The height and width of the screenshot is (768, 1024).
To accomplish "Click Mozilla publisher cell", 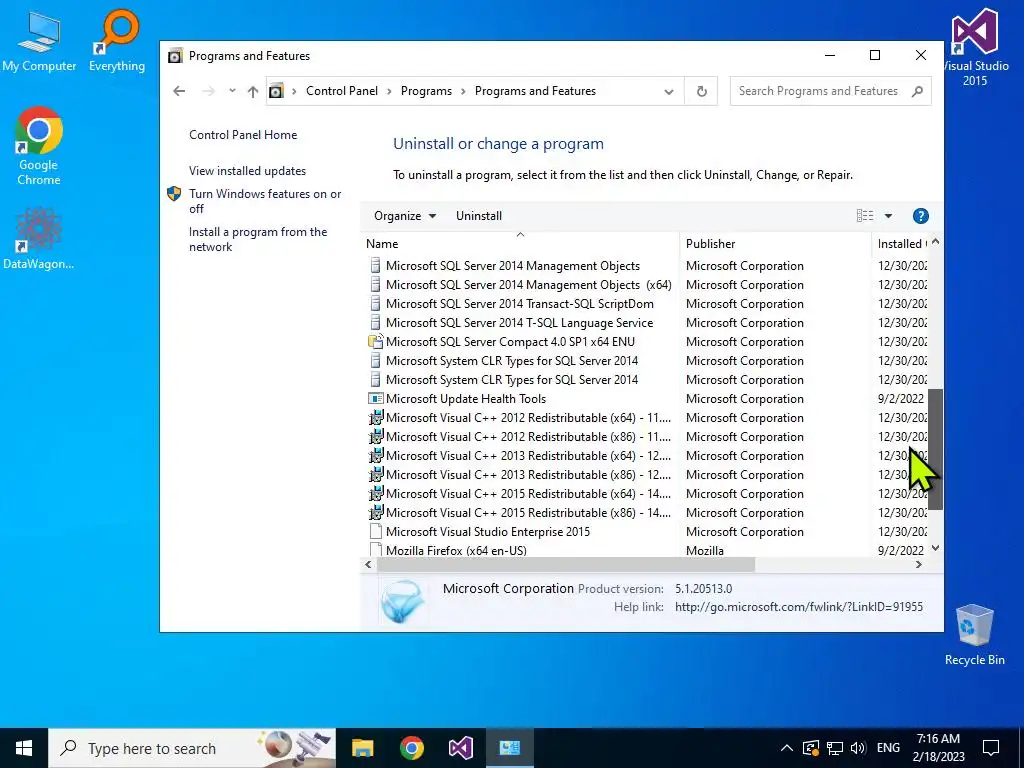I will [705, 551].
